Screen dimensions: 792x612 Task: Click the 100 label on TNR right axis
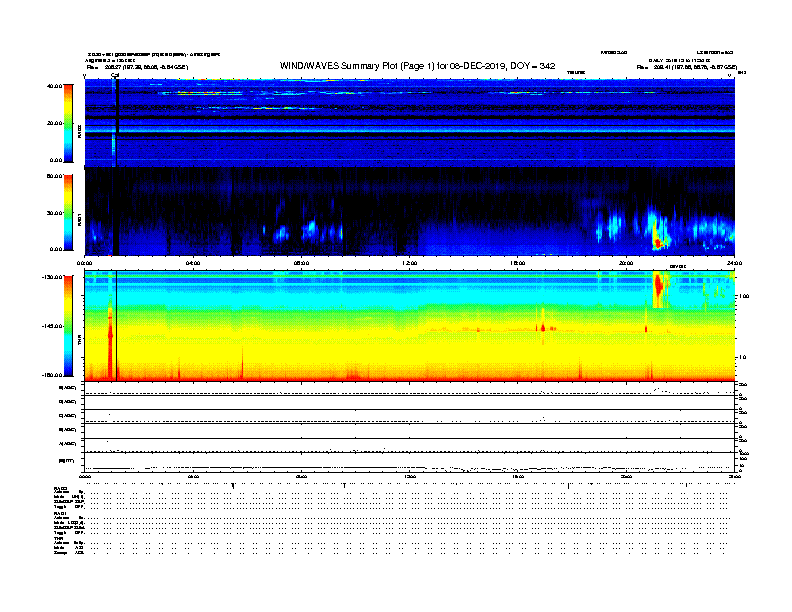[x=744, y=296]
